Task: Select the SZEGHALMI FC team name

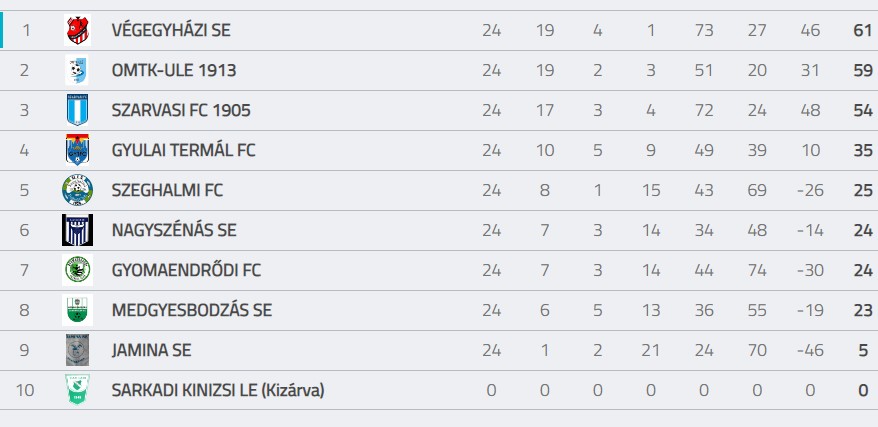Action: click(x=167, y=190)
